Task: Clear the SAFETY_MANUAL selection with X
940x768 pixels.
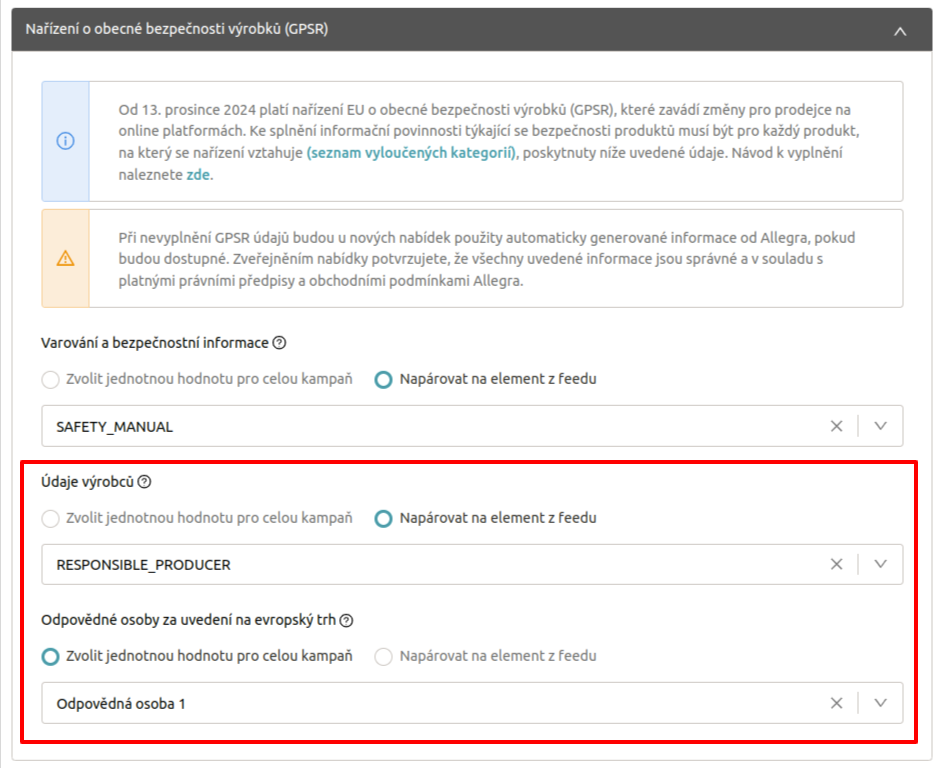Action: click(836, 426)
